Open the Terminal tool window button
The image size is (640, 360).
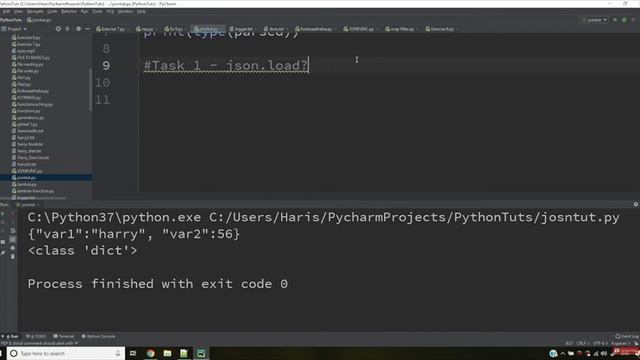pyautogui.click(x=64, y=336)
